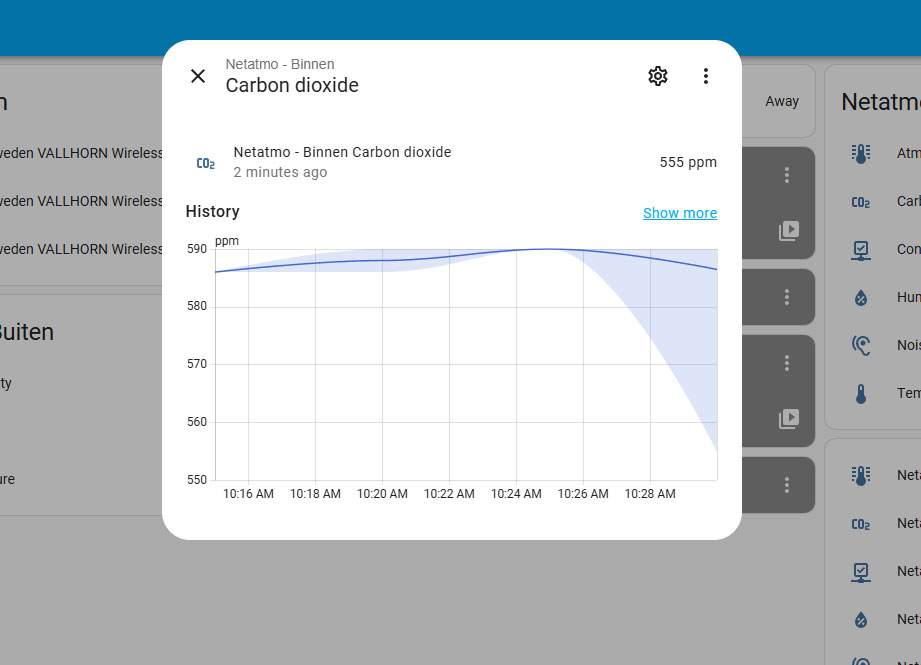Click the 10:24 AM point on history graph
Viewport: 921px width, 665px height.
[x=516, y=250]
